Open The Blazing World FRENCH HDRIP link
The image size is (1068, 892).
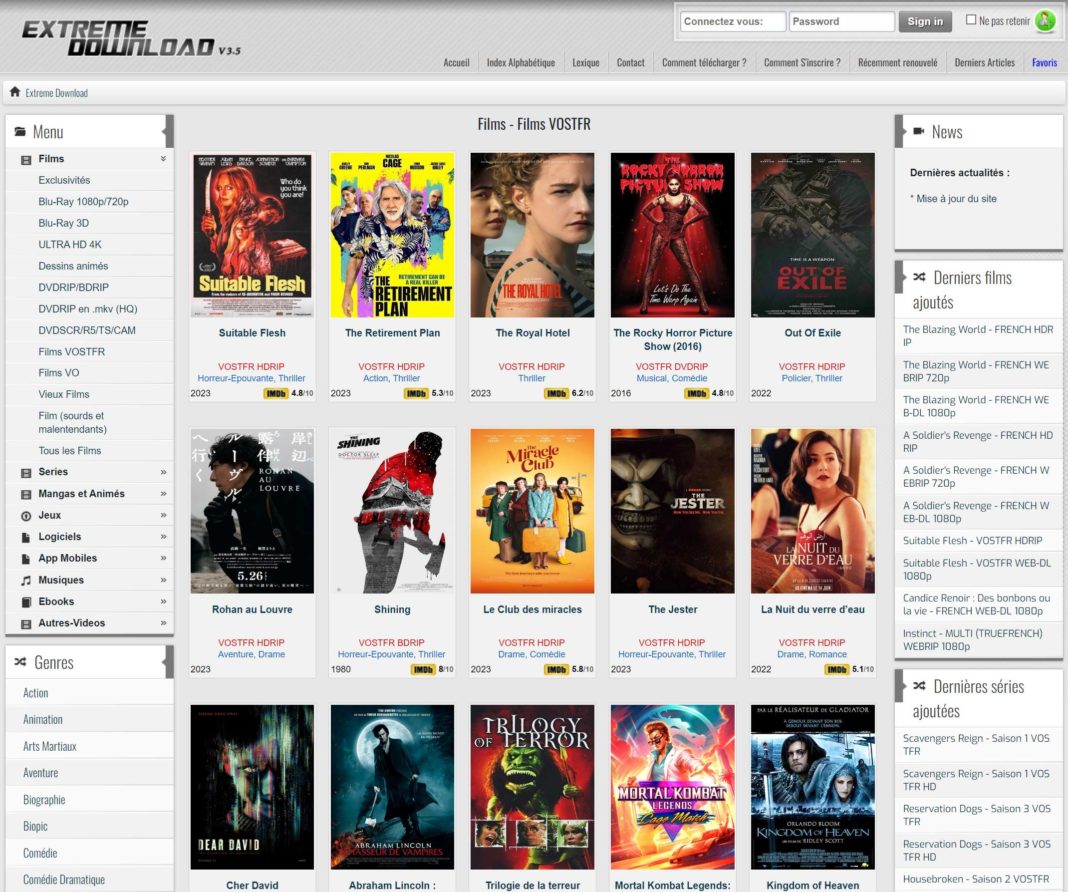click(977, 336)
